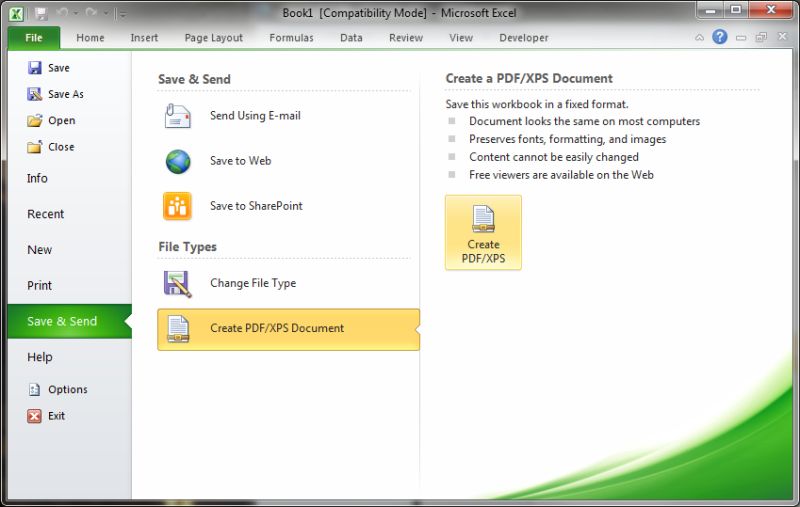Image resolution: width=800 pixels, height=507 pixels.
Task: Open the Customize Quick Access Toolbar dropdown
Action: pos(123,14)
